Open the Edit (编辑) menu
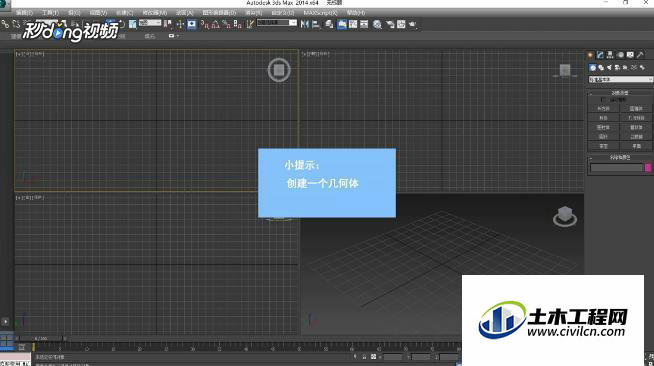This screenshot has height=366, width=654. 24,13
